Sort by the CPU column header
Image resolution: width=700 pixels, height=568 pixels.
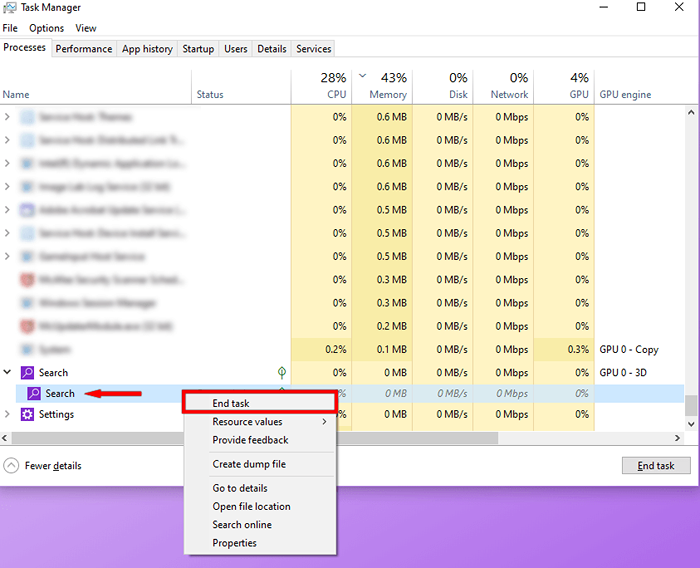[x=321, y=87]
